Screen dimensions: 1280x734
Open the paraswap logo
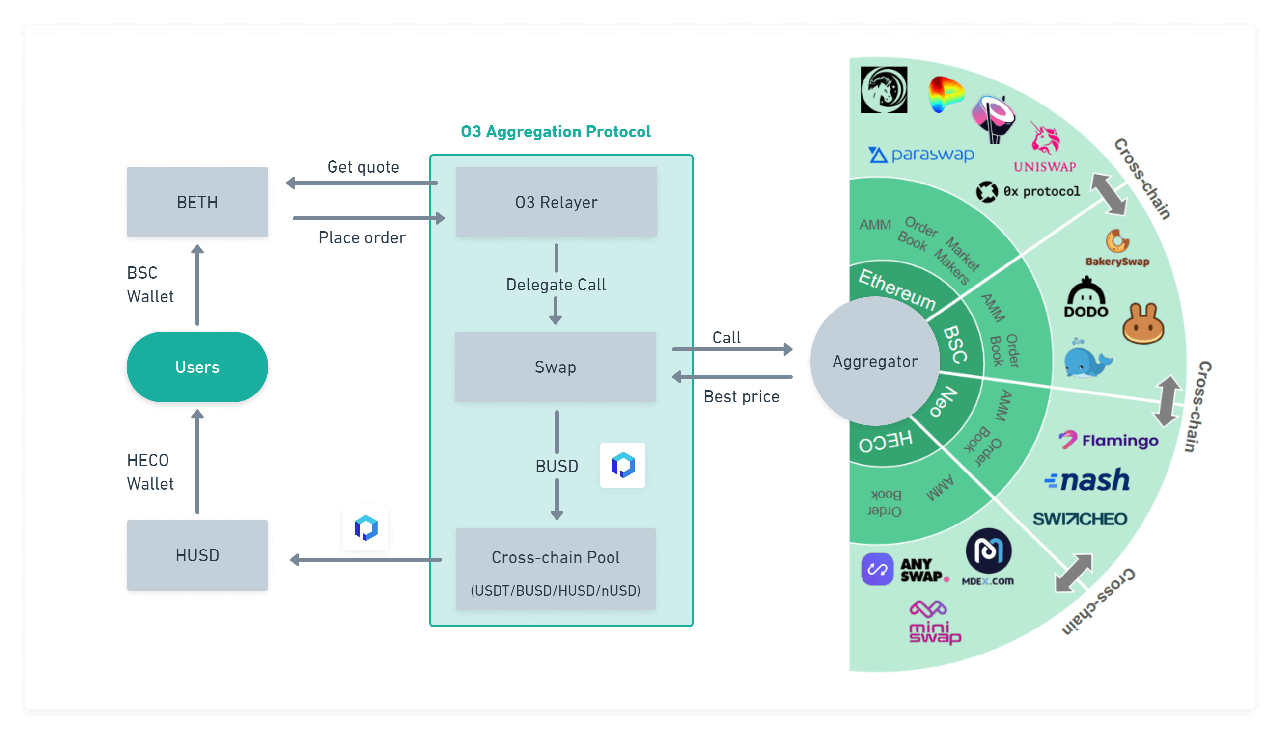[919, 155]
